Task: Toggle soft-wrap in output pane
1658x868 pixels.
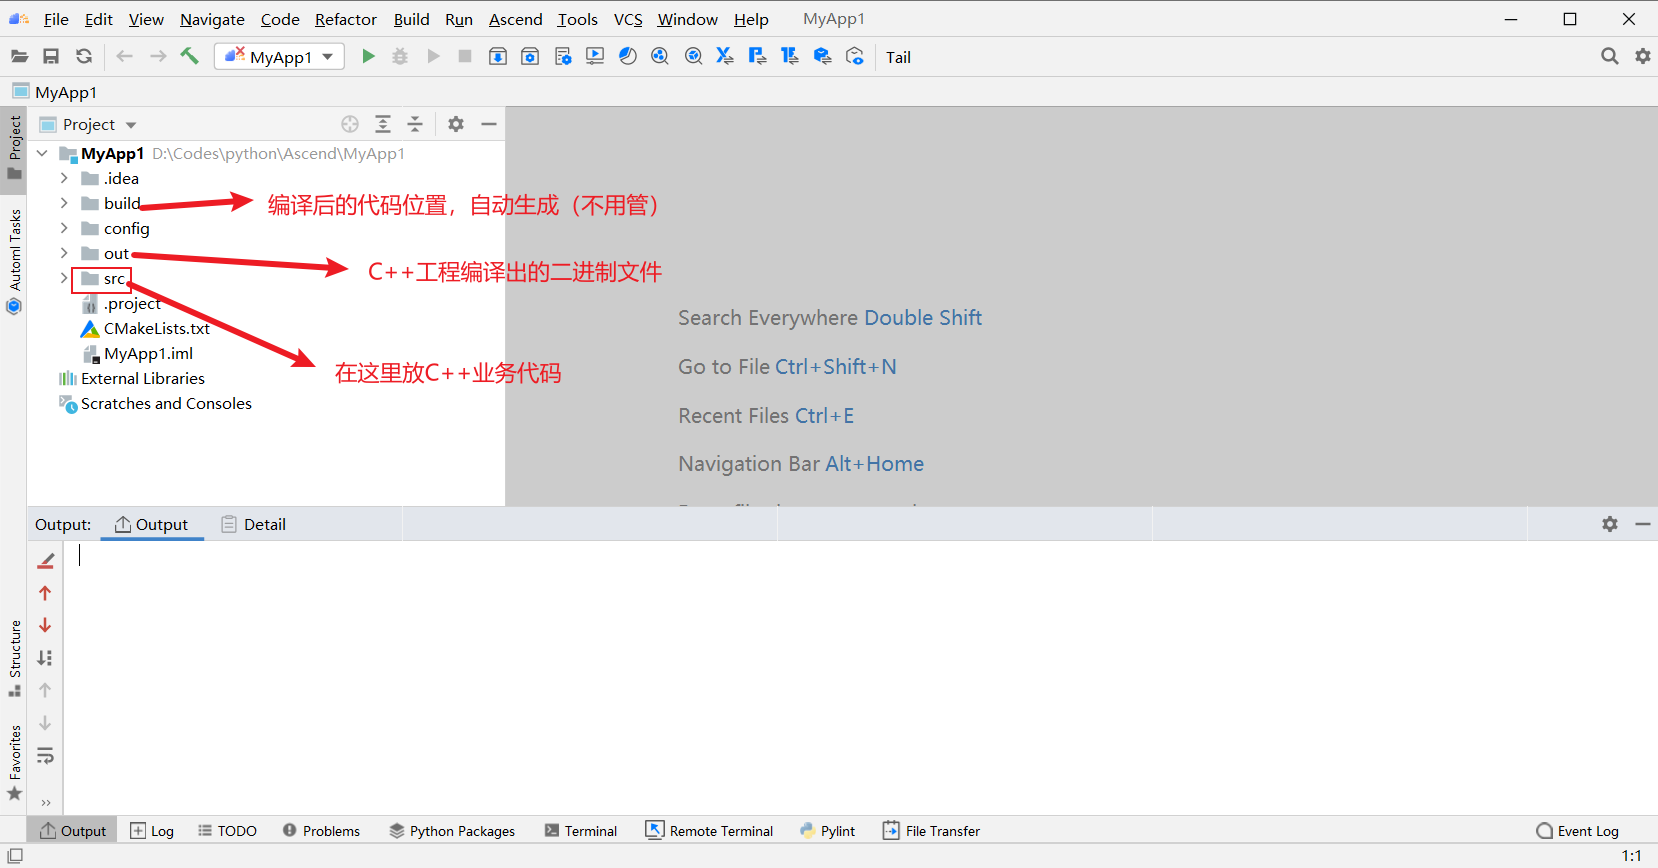Action: (x=45, y=756)
